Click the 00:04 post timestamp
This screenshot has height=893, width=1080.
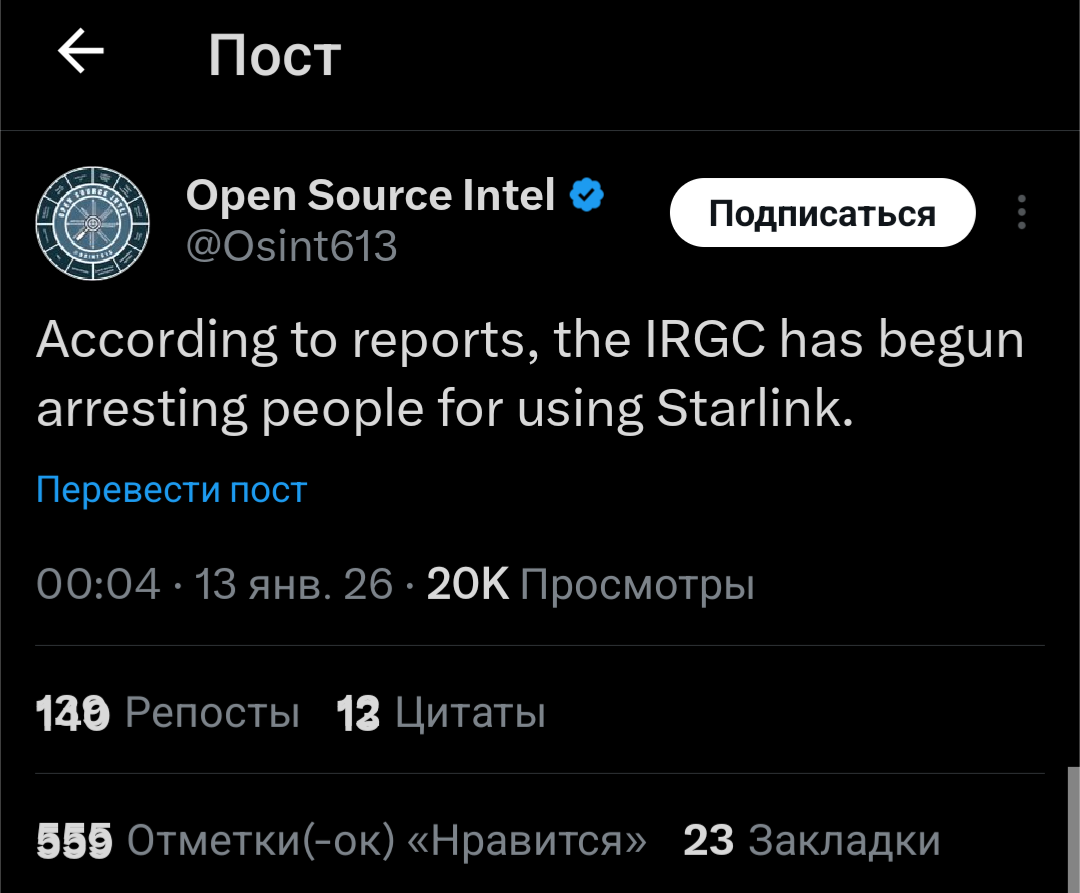[98, 584]
